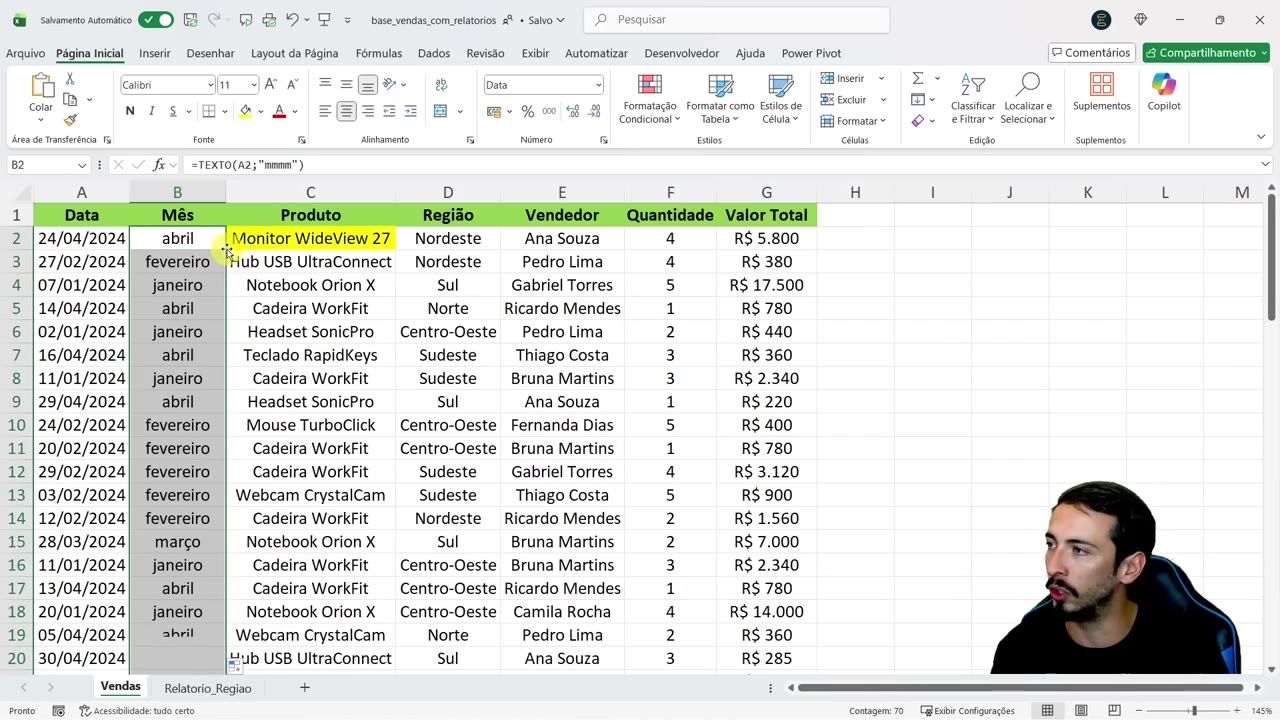1280x720 pixels.
Task: Toggle bold (N) formatting
Action: point(130,111)
